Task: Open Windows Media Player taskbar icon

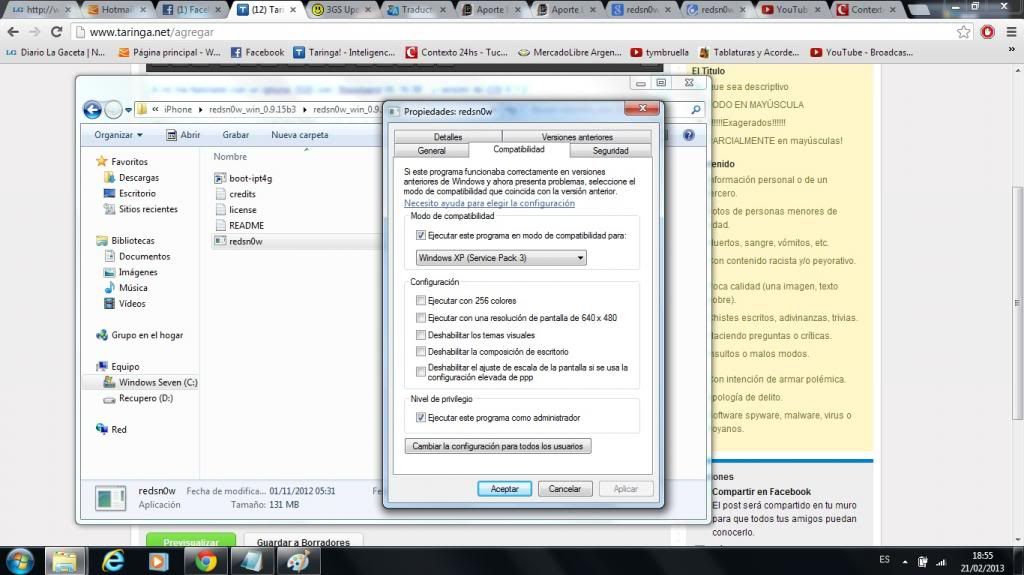Action: (158, 561)
